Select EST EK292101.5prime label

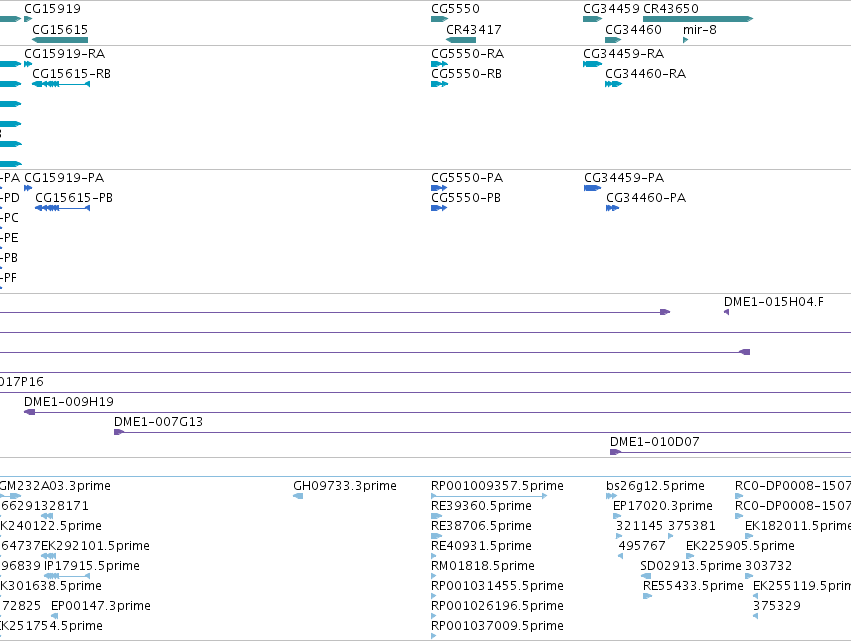coord(96,546)
